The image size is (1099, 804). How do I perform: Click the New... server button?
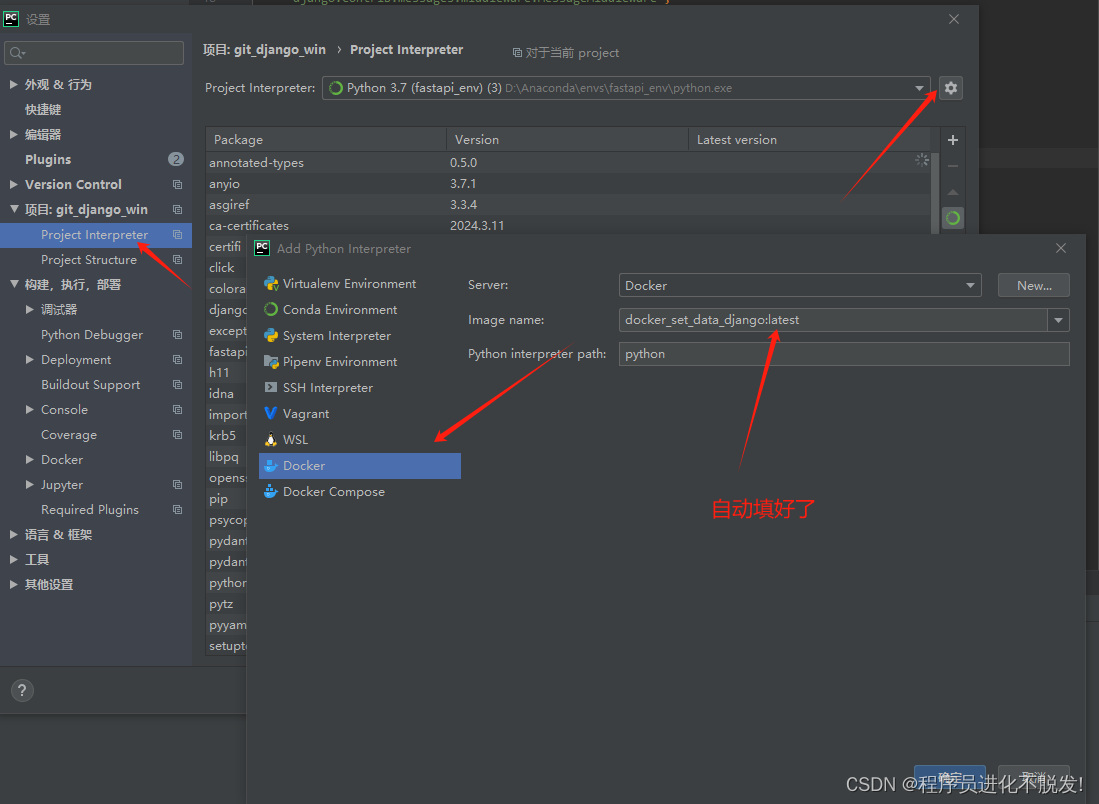[x=1034, y=285]
